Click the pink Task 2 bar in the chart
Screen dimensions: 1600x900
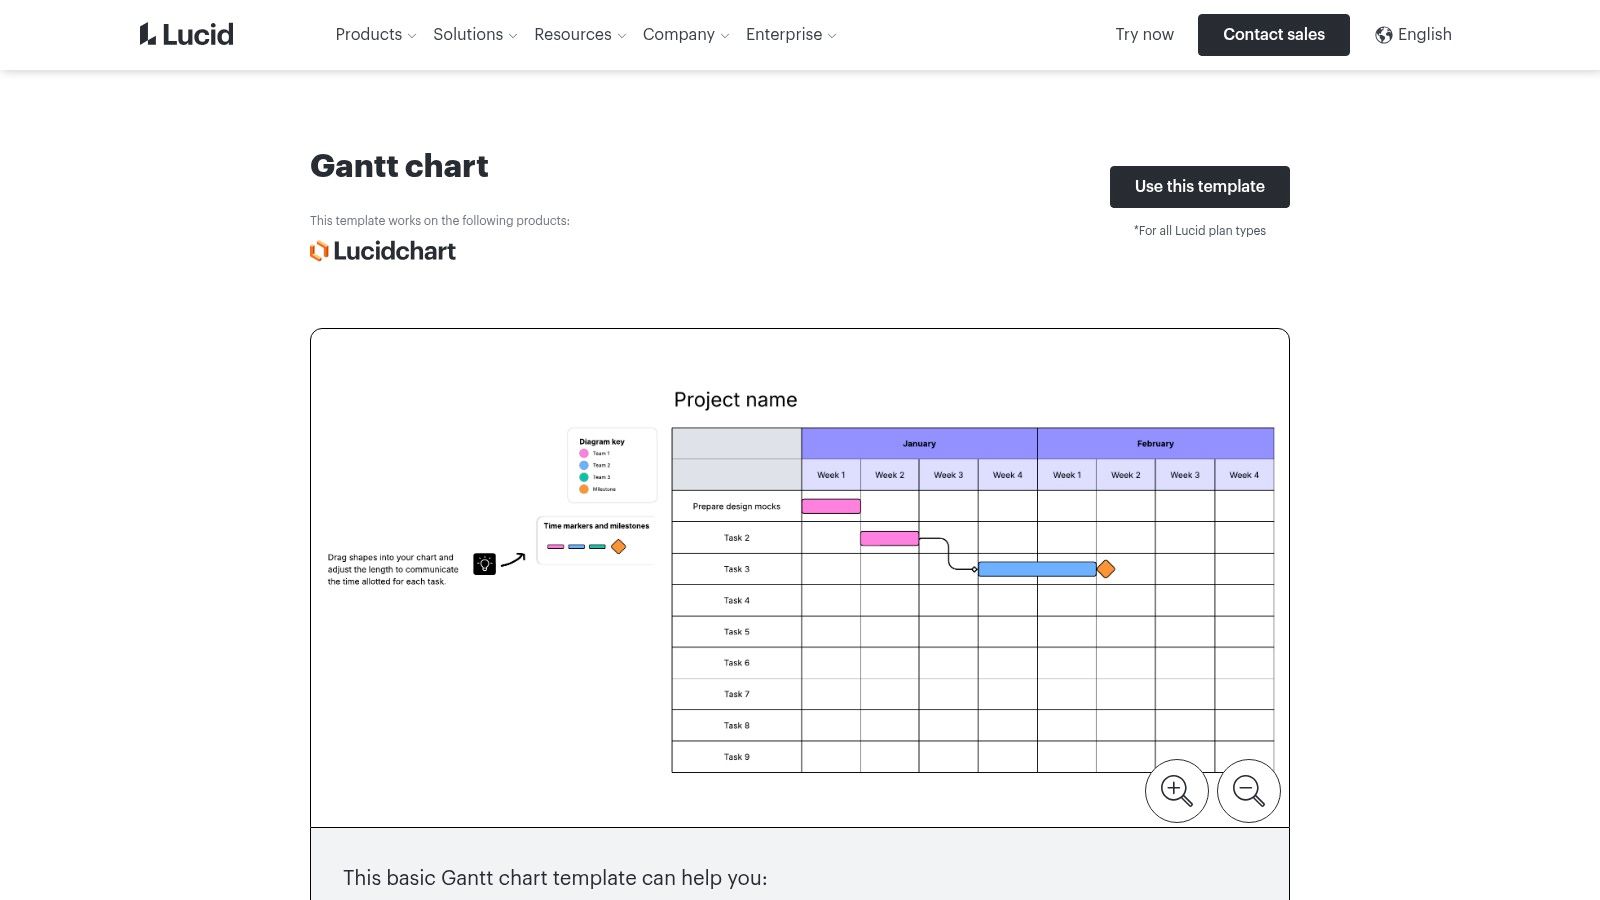(x=889, y=538)
